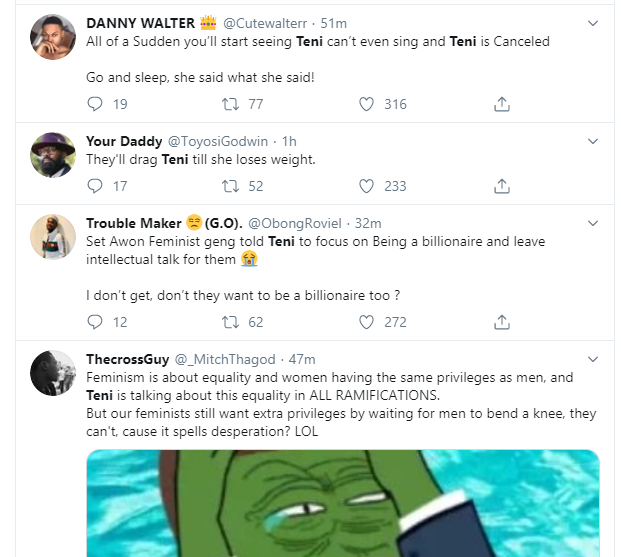Retweet DANNY WALTER's Teni tweet
The width and height of the screenshot is (621, 557).
[229, 104]
